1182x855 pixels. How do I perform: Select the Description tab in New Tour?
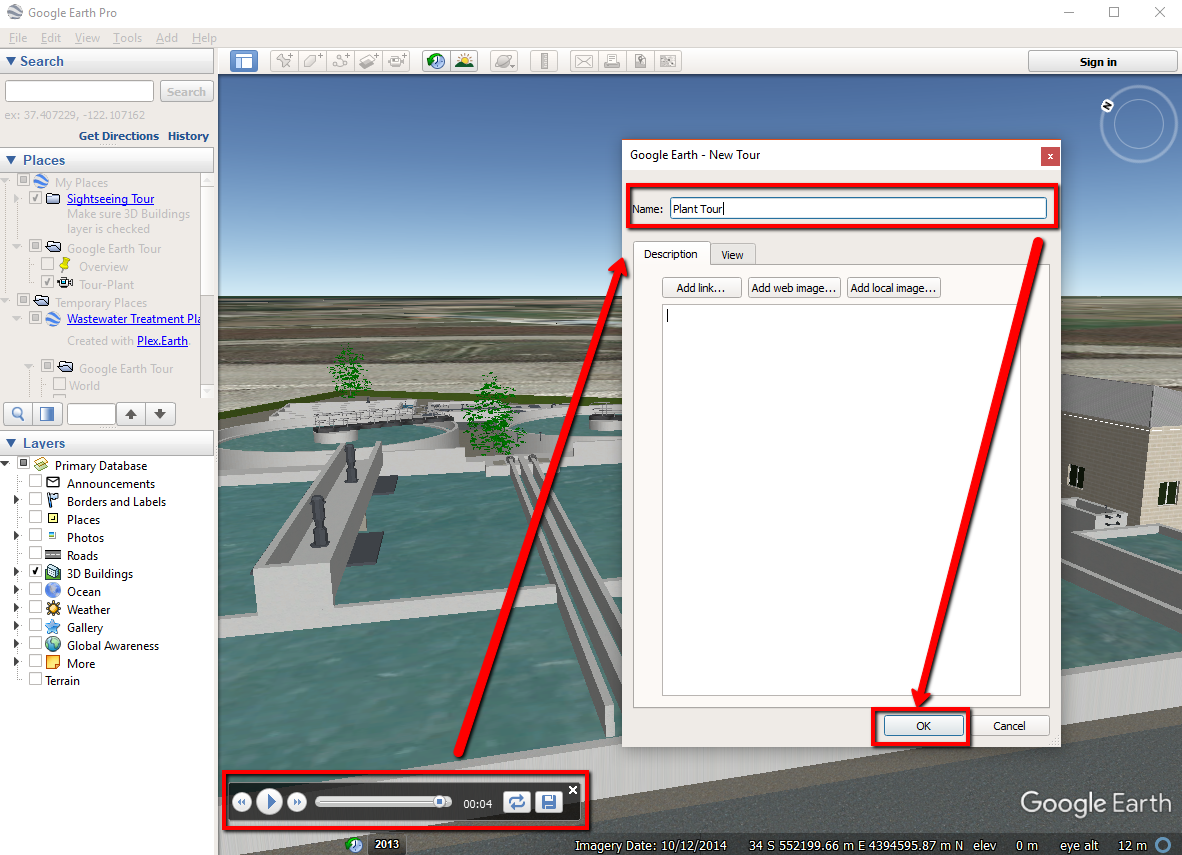click(671, 253)
